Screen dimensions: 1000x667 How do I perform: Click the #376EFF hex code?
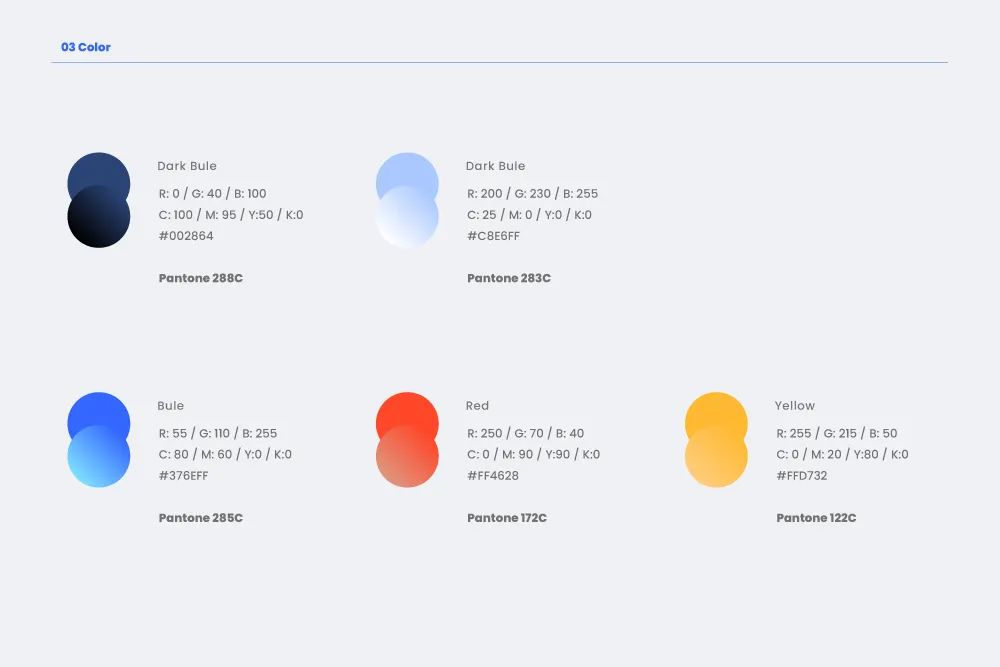[x=184, y=475]
